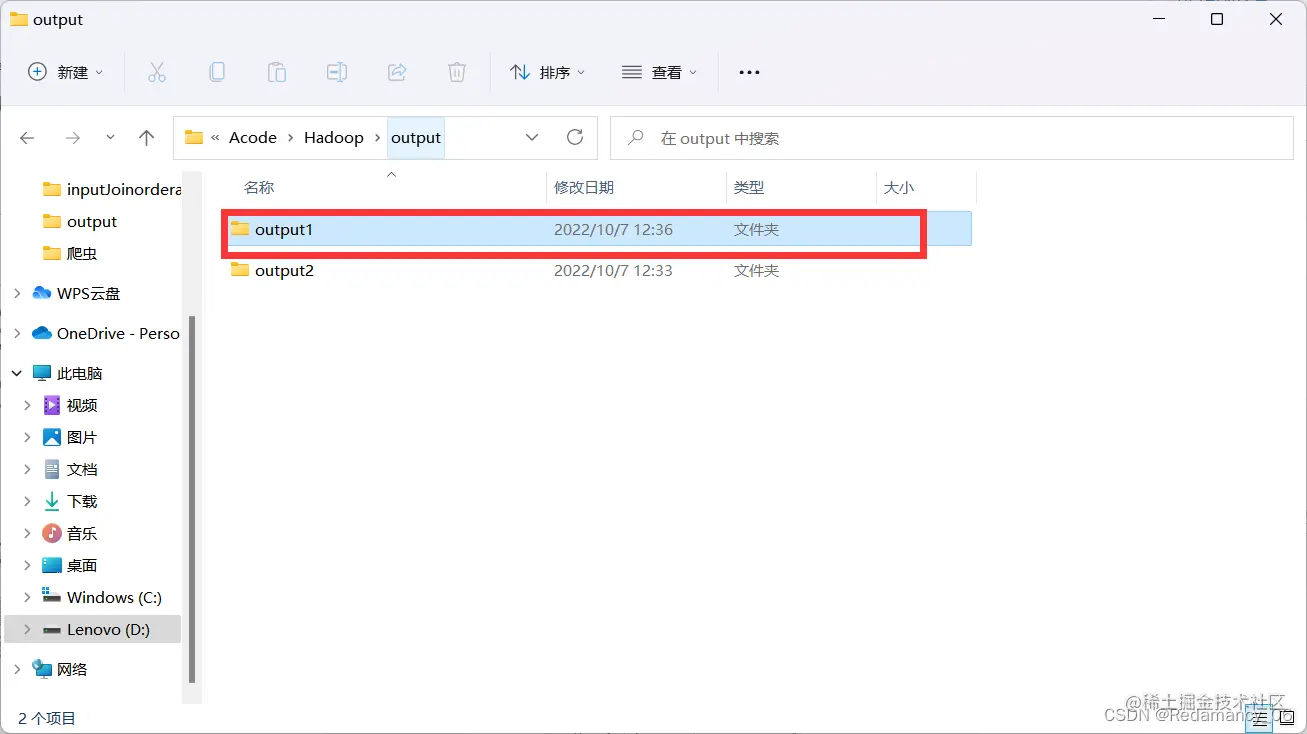Expand the OneDrive tree node
Screen dimensions: 1307x734
pos(17,333)
